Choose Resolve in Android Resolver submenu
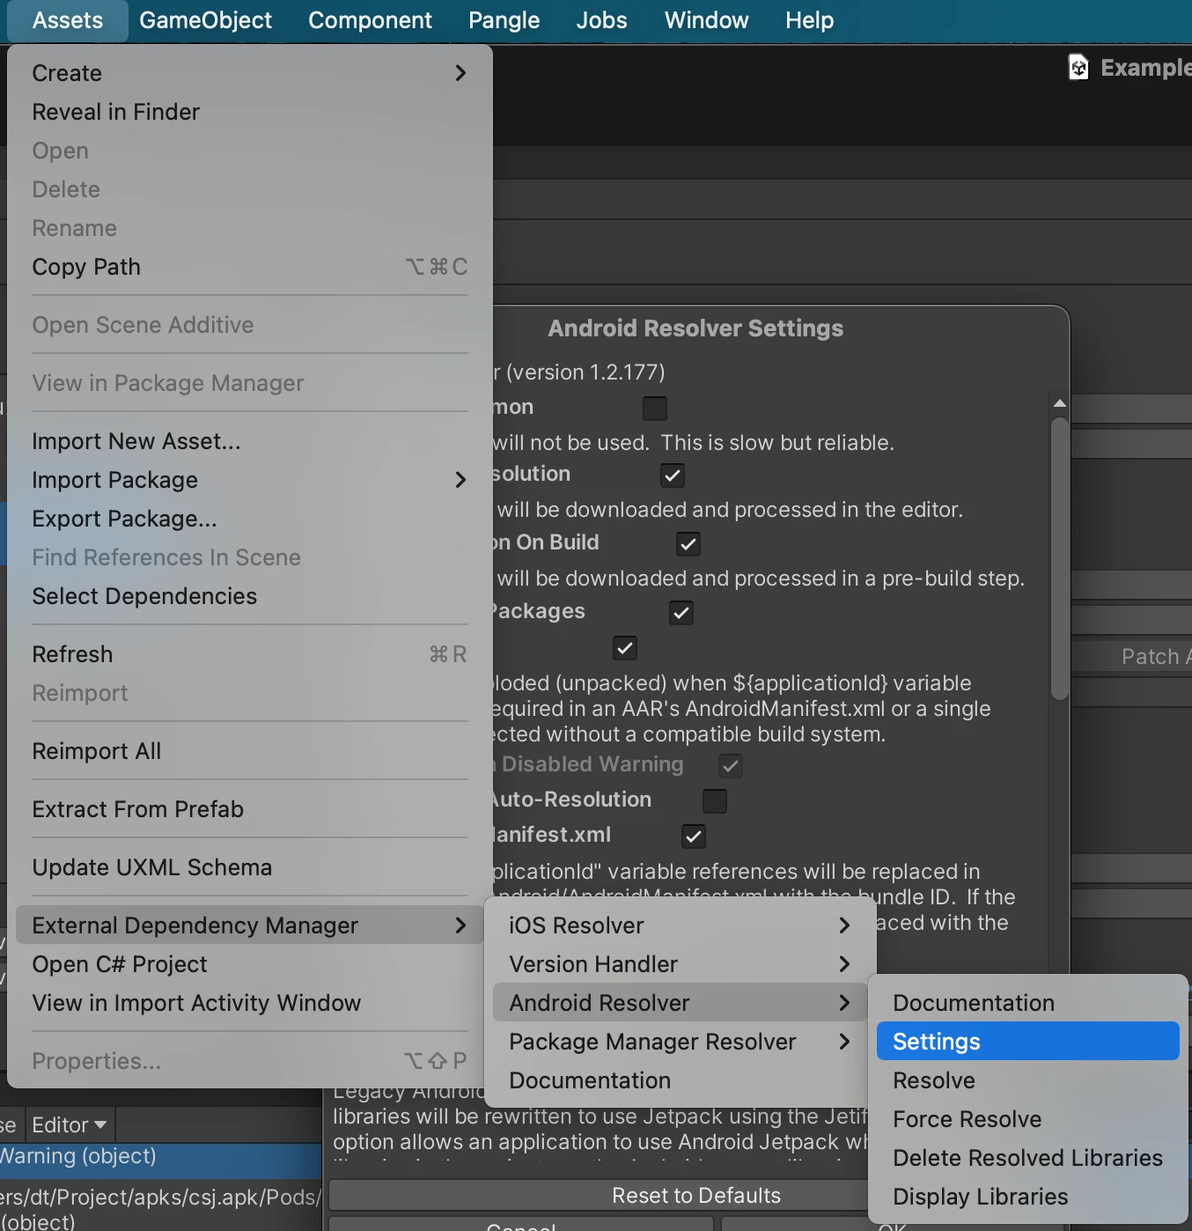This screenshot has height=1231, width=1192. coord(1028,1080)
